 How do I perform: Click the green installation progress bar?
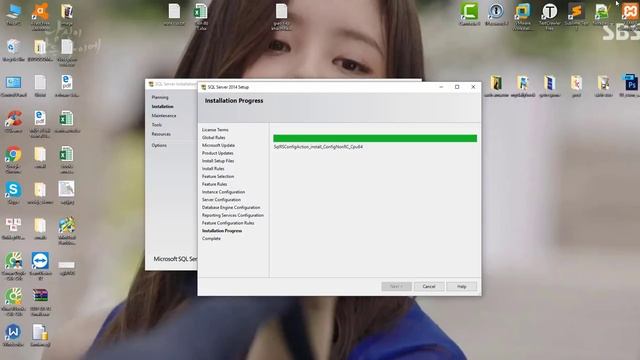point(375,138)
